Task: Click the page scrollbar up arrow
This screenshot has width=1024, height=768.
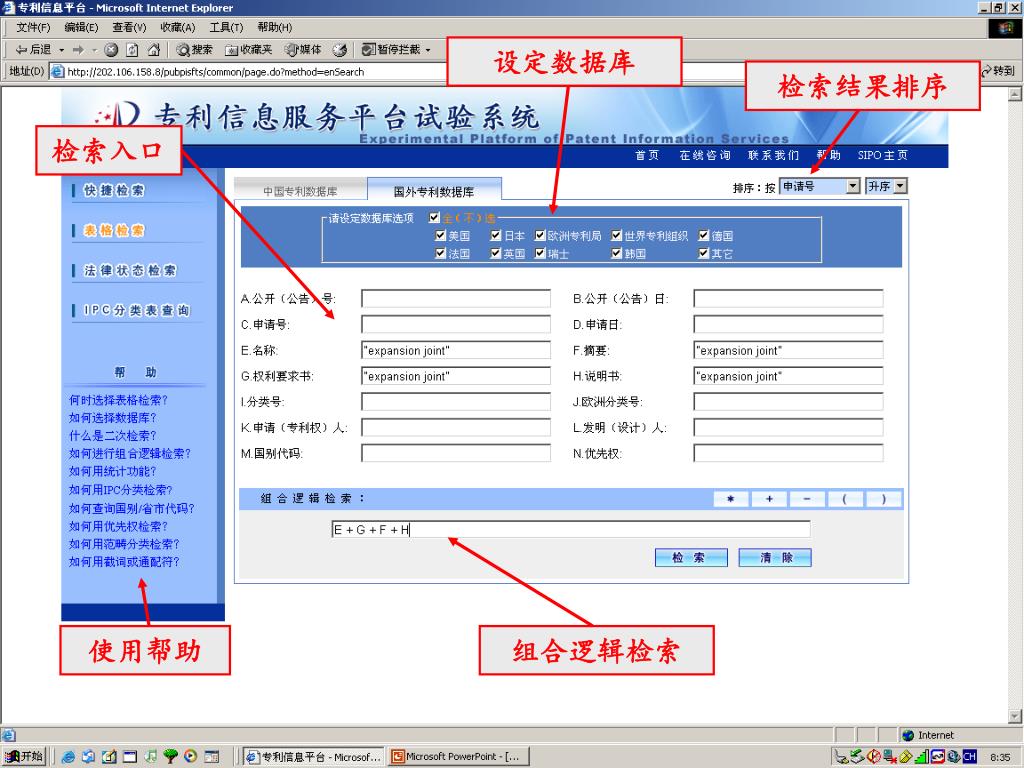Action: tap(1015, 95)
